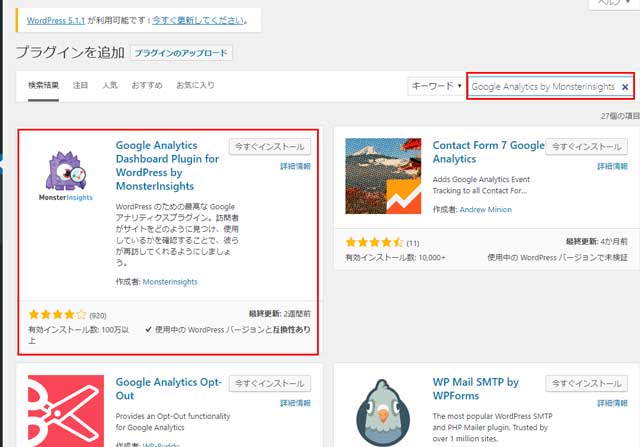This screenshot has width=640, height=447.
Task: Open the Google Analytics Opt-Out title link
Action: (x=169, y=389)
